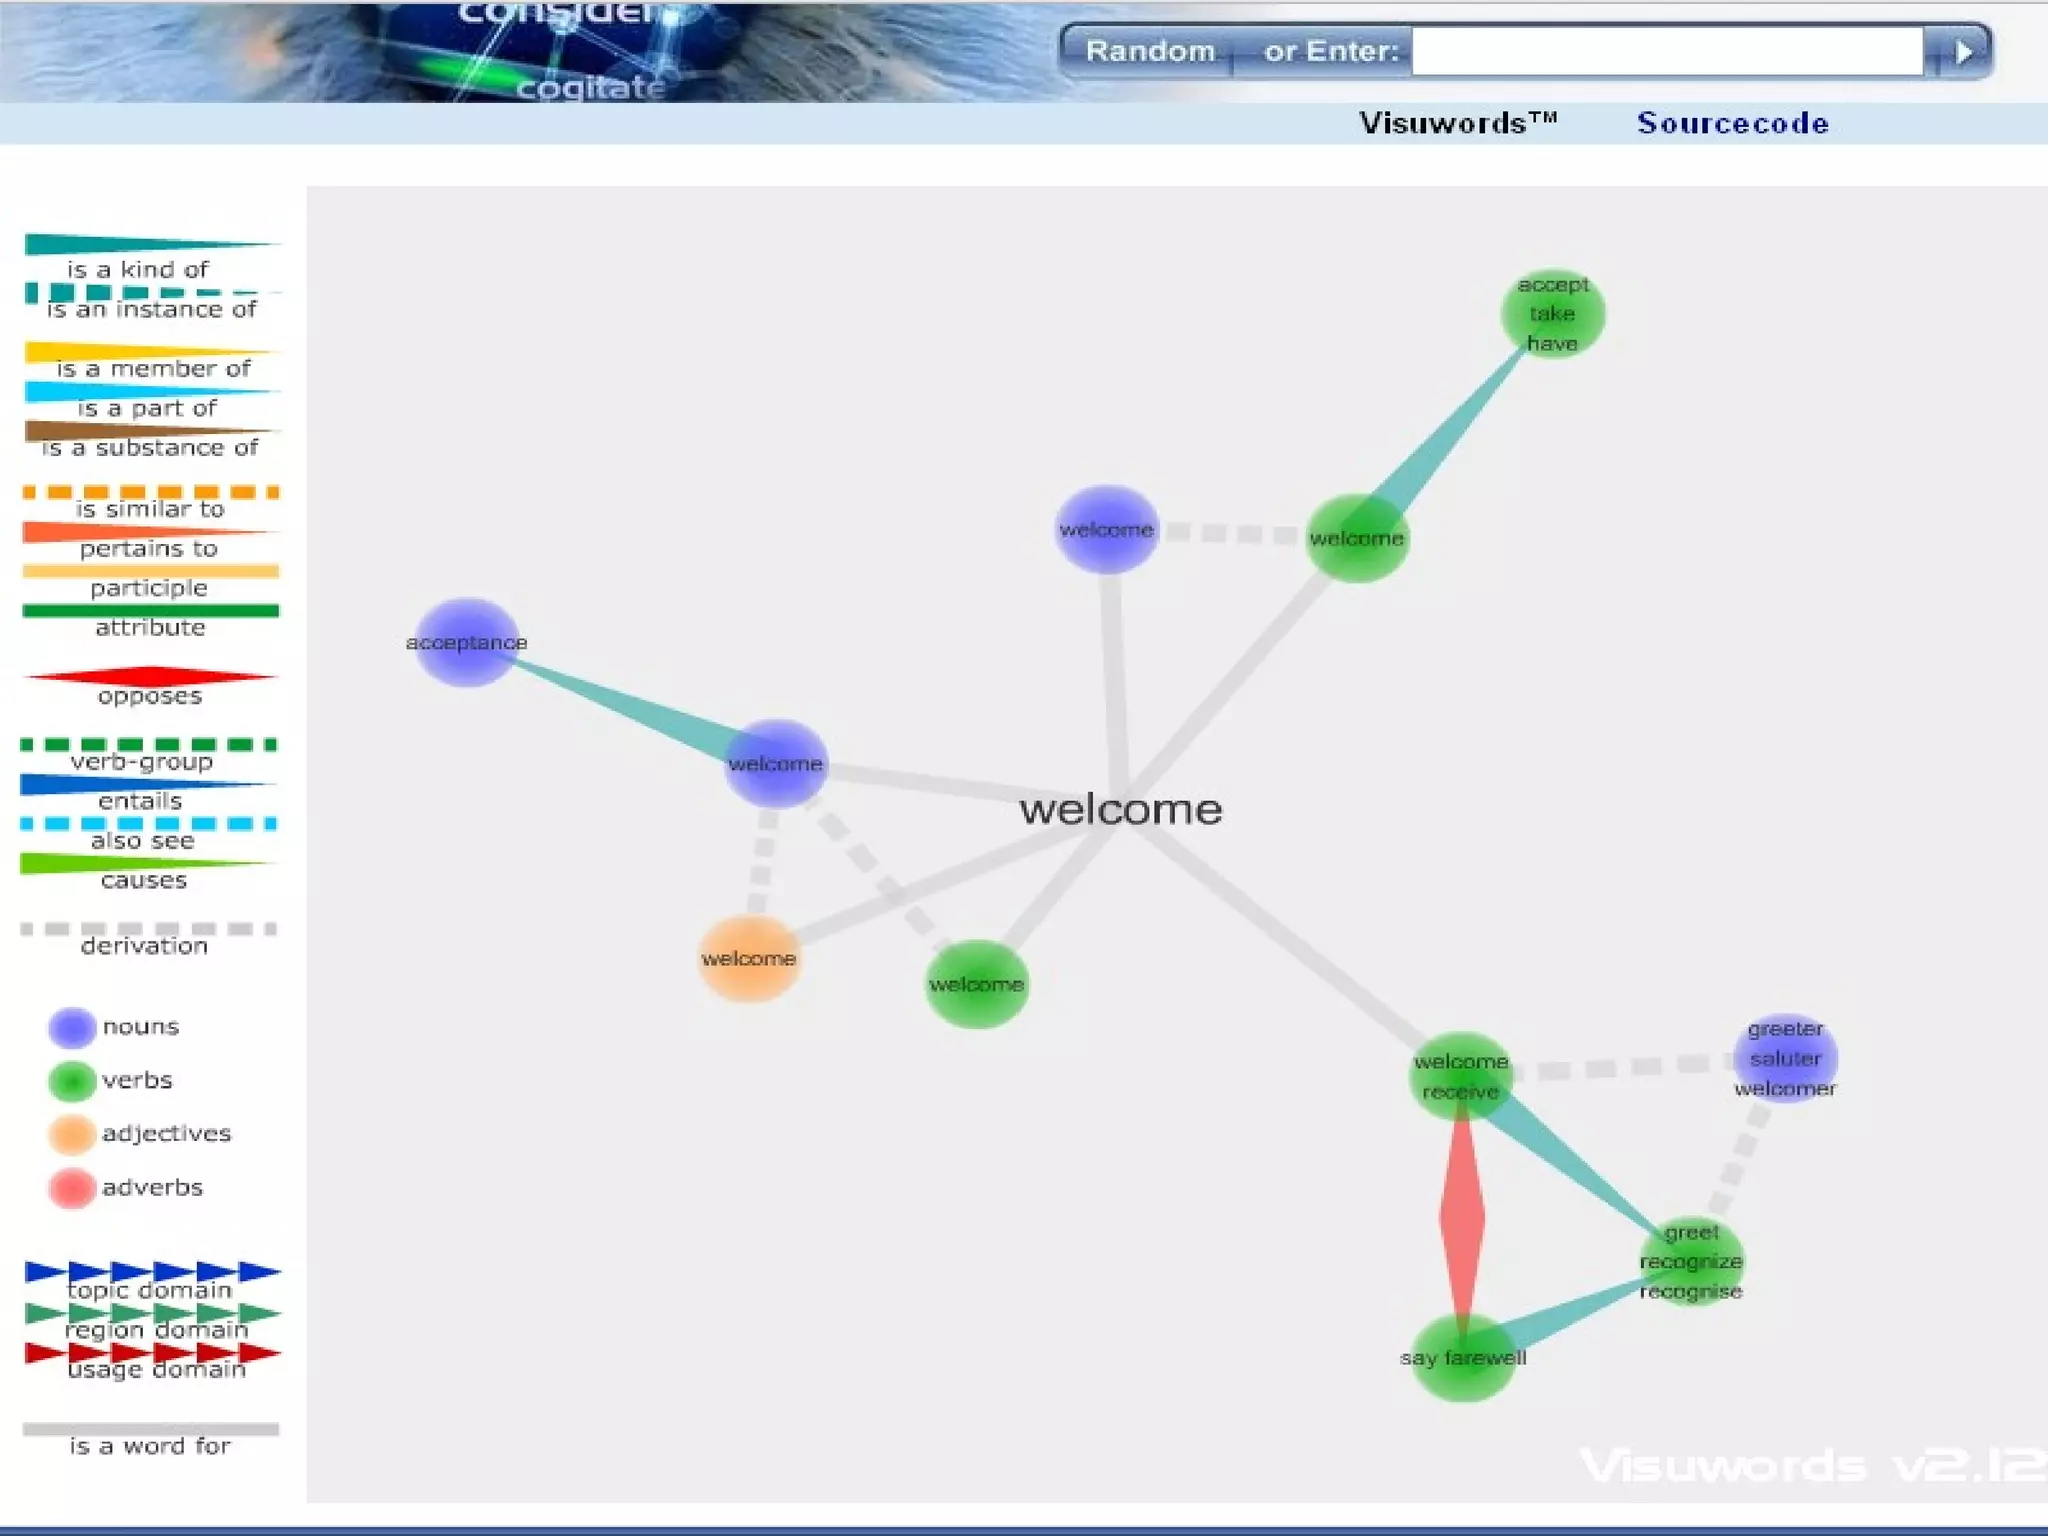Click the red opposes diamond link

tap(1462, 1216)
